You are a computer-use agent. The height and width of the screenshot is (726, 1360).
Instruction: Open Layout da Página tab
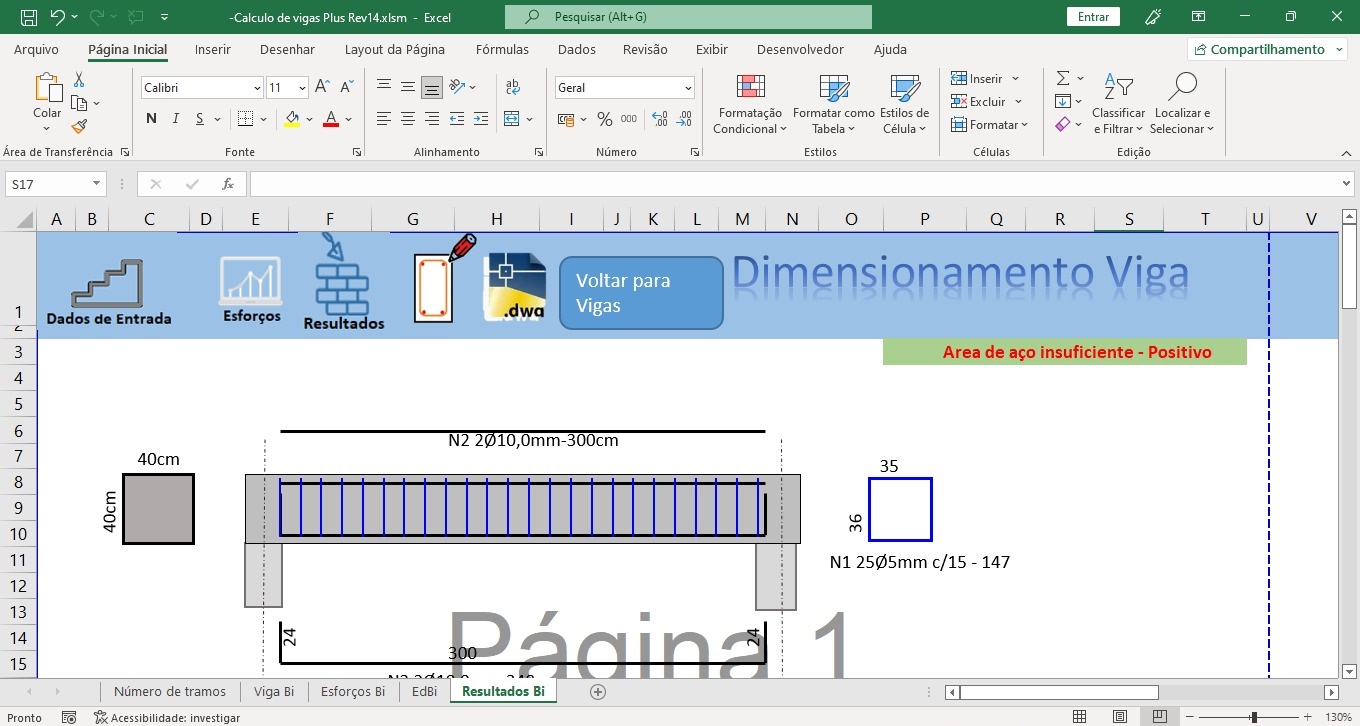(x=394, y=49)
